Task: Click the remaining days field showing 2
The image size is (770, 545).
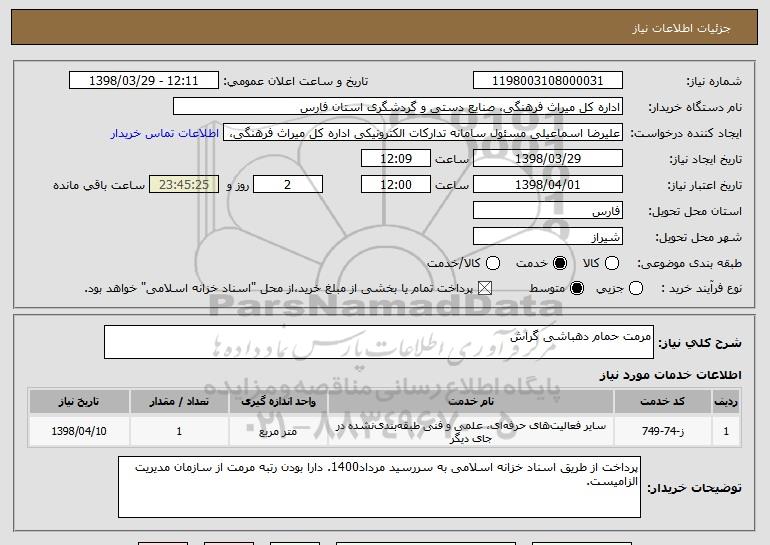Action: coord(288,185)
